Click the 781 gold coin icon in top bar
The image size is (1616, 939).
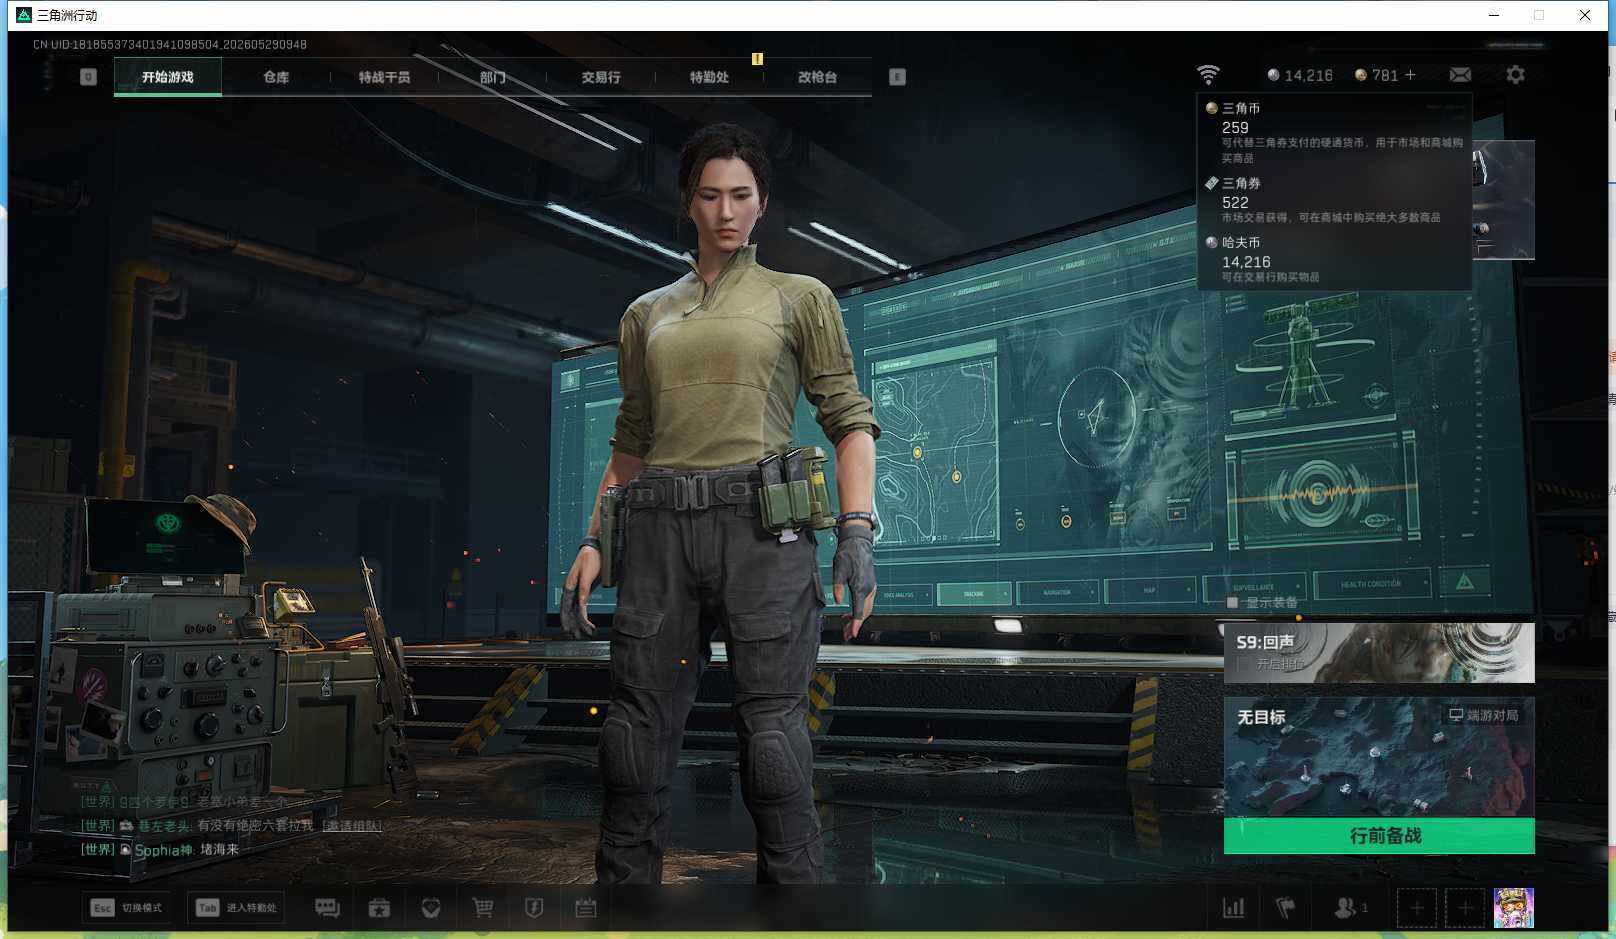tap(1360, 75)
